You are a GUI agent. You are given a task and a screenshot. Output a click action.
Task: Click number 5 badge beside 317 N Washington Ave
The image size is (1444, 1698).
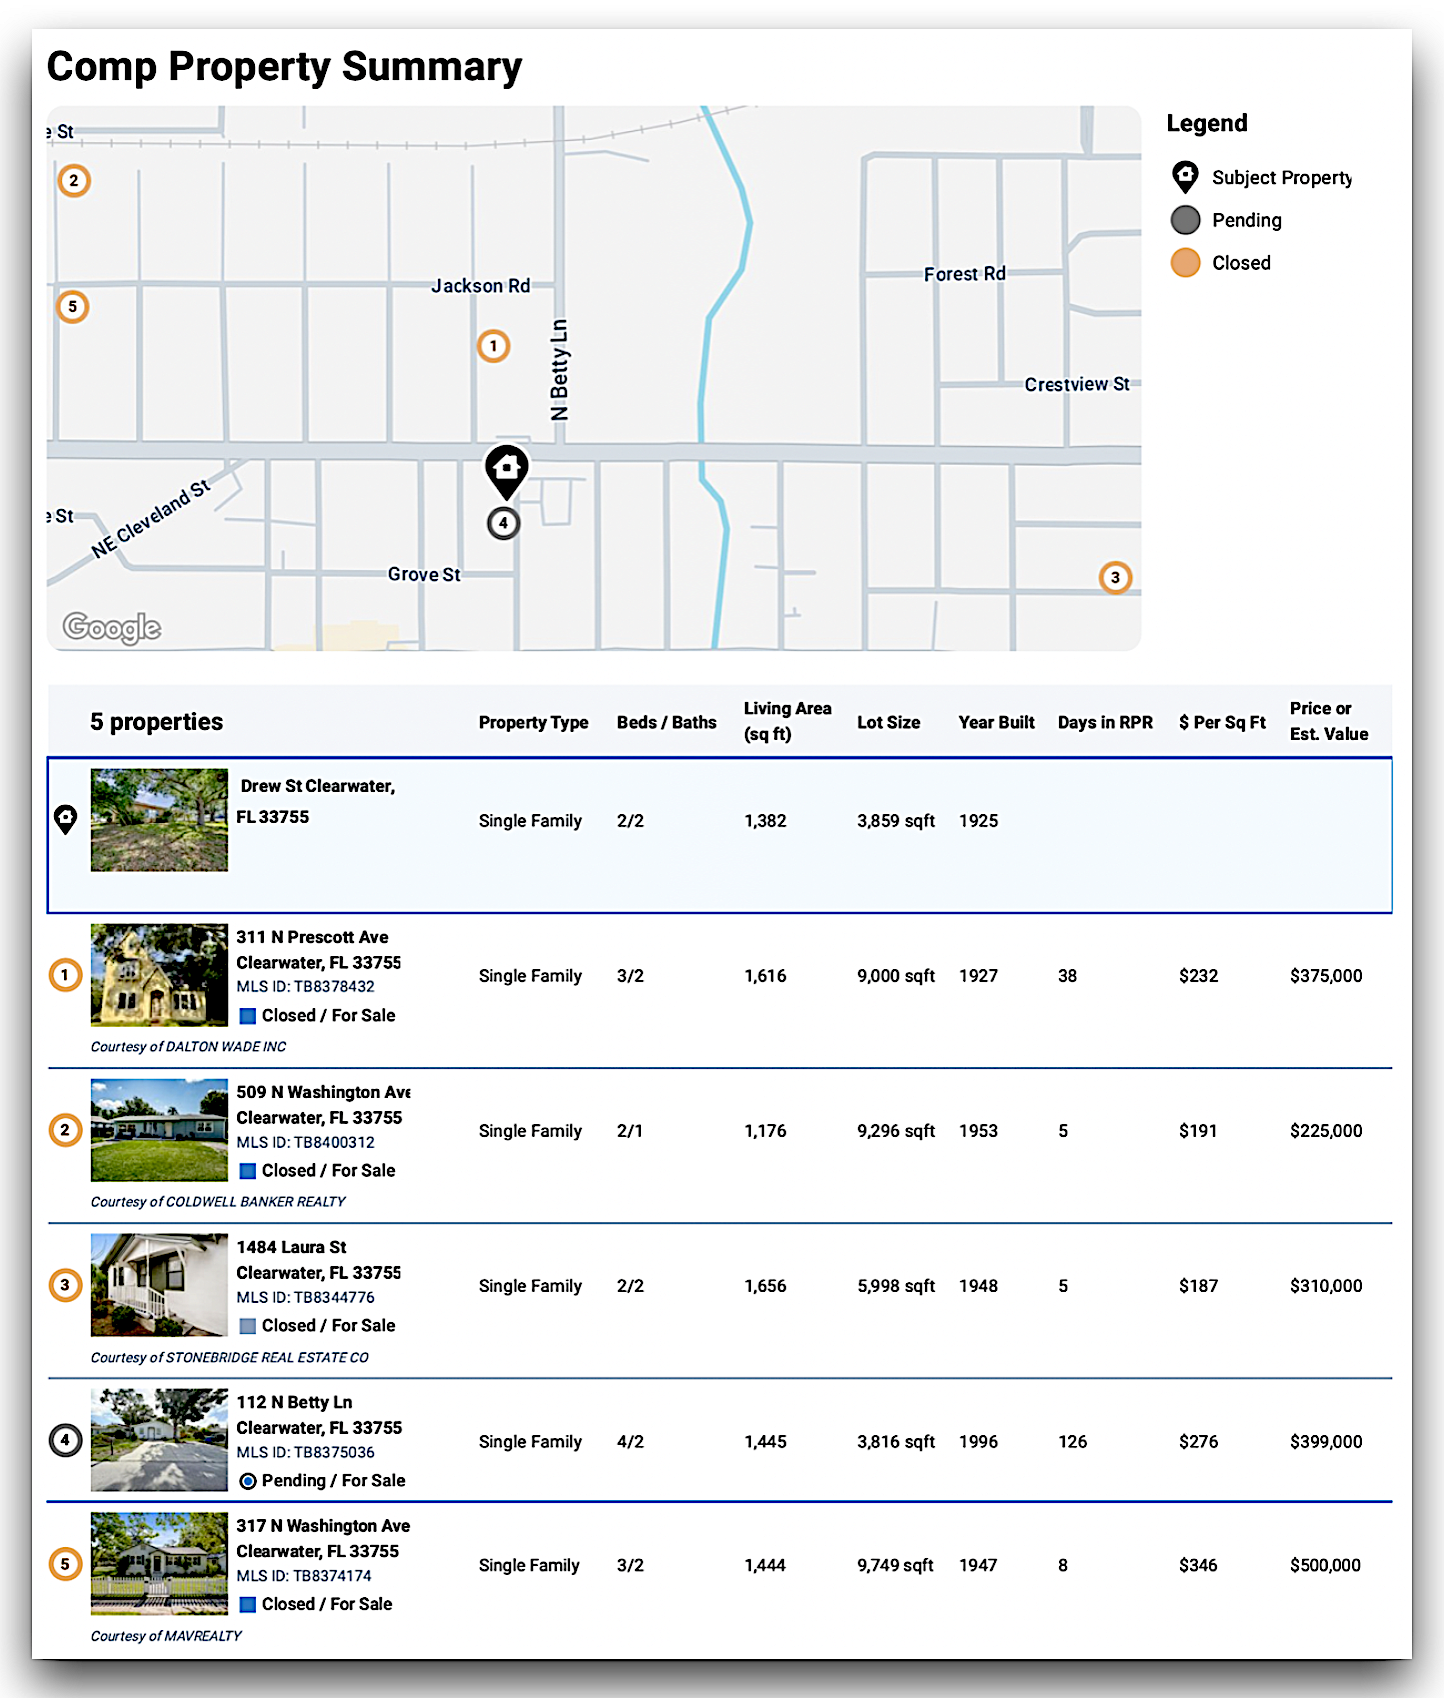(65, 1564)
